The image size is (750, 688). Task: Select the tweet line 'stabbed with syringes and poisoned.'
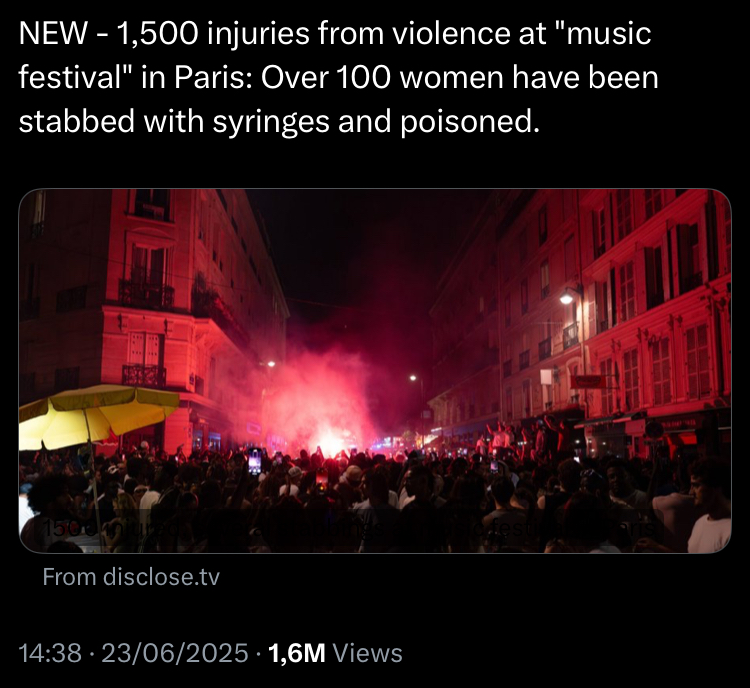pos(279,121)
